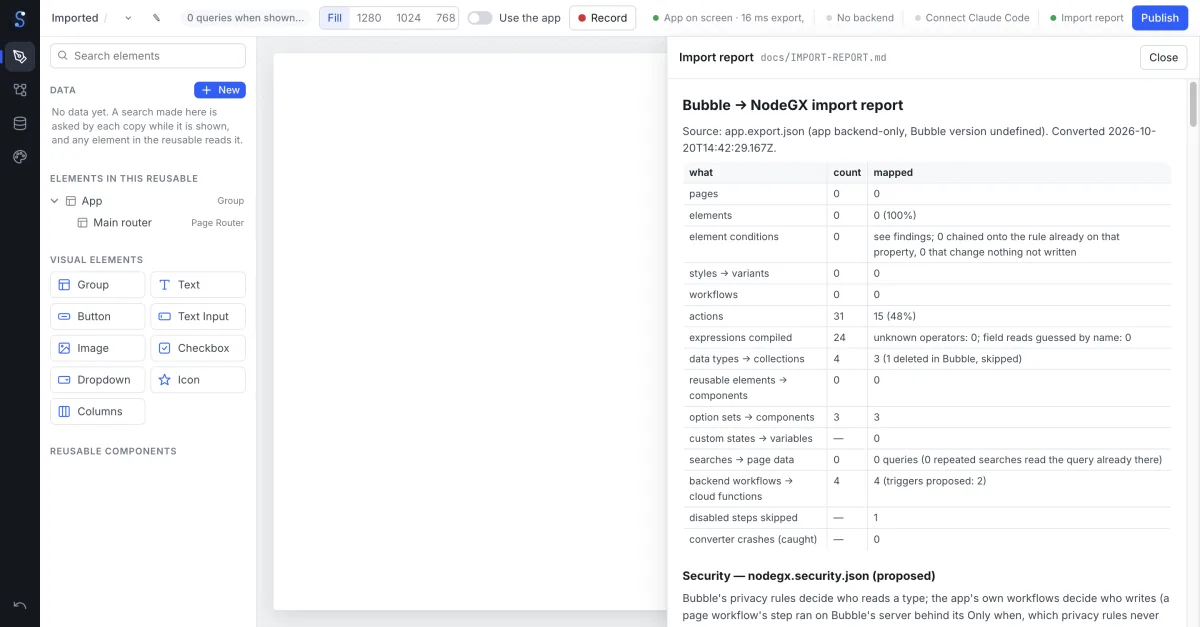This screenshot has width=1200, height=627.
Task: Click the 'option sets → components' row
Action: (x=927, y=417)
